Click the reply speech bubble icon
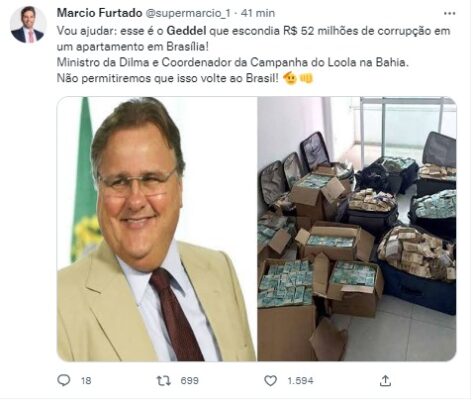The width and height of the screenshot is (473, 400). coord(64,380)
